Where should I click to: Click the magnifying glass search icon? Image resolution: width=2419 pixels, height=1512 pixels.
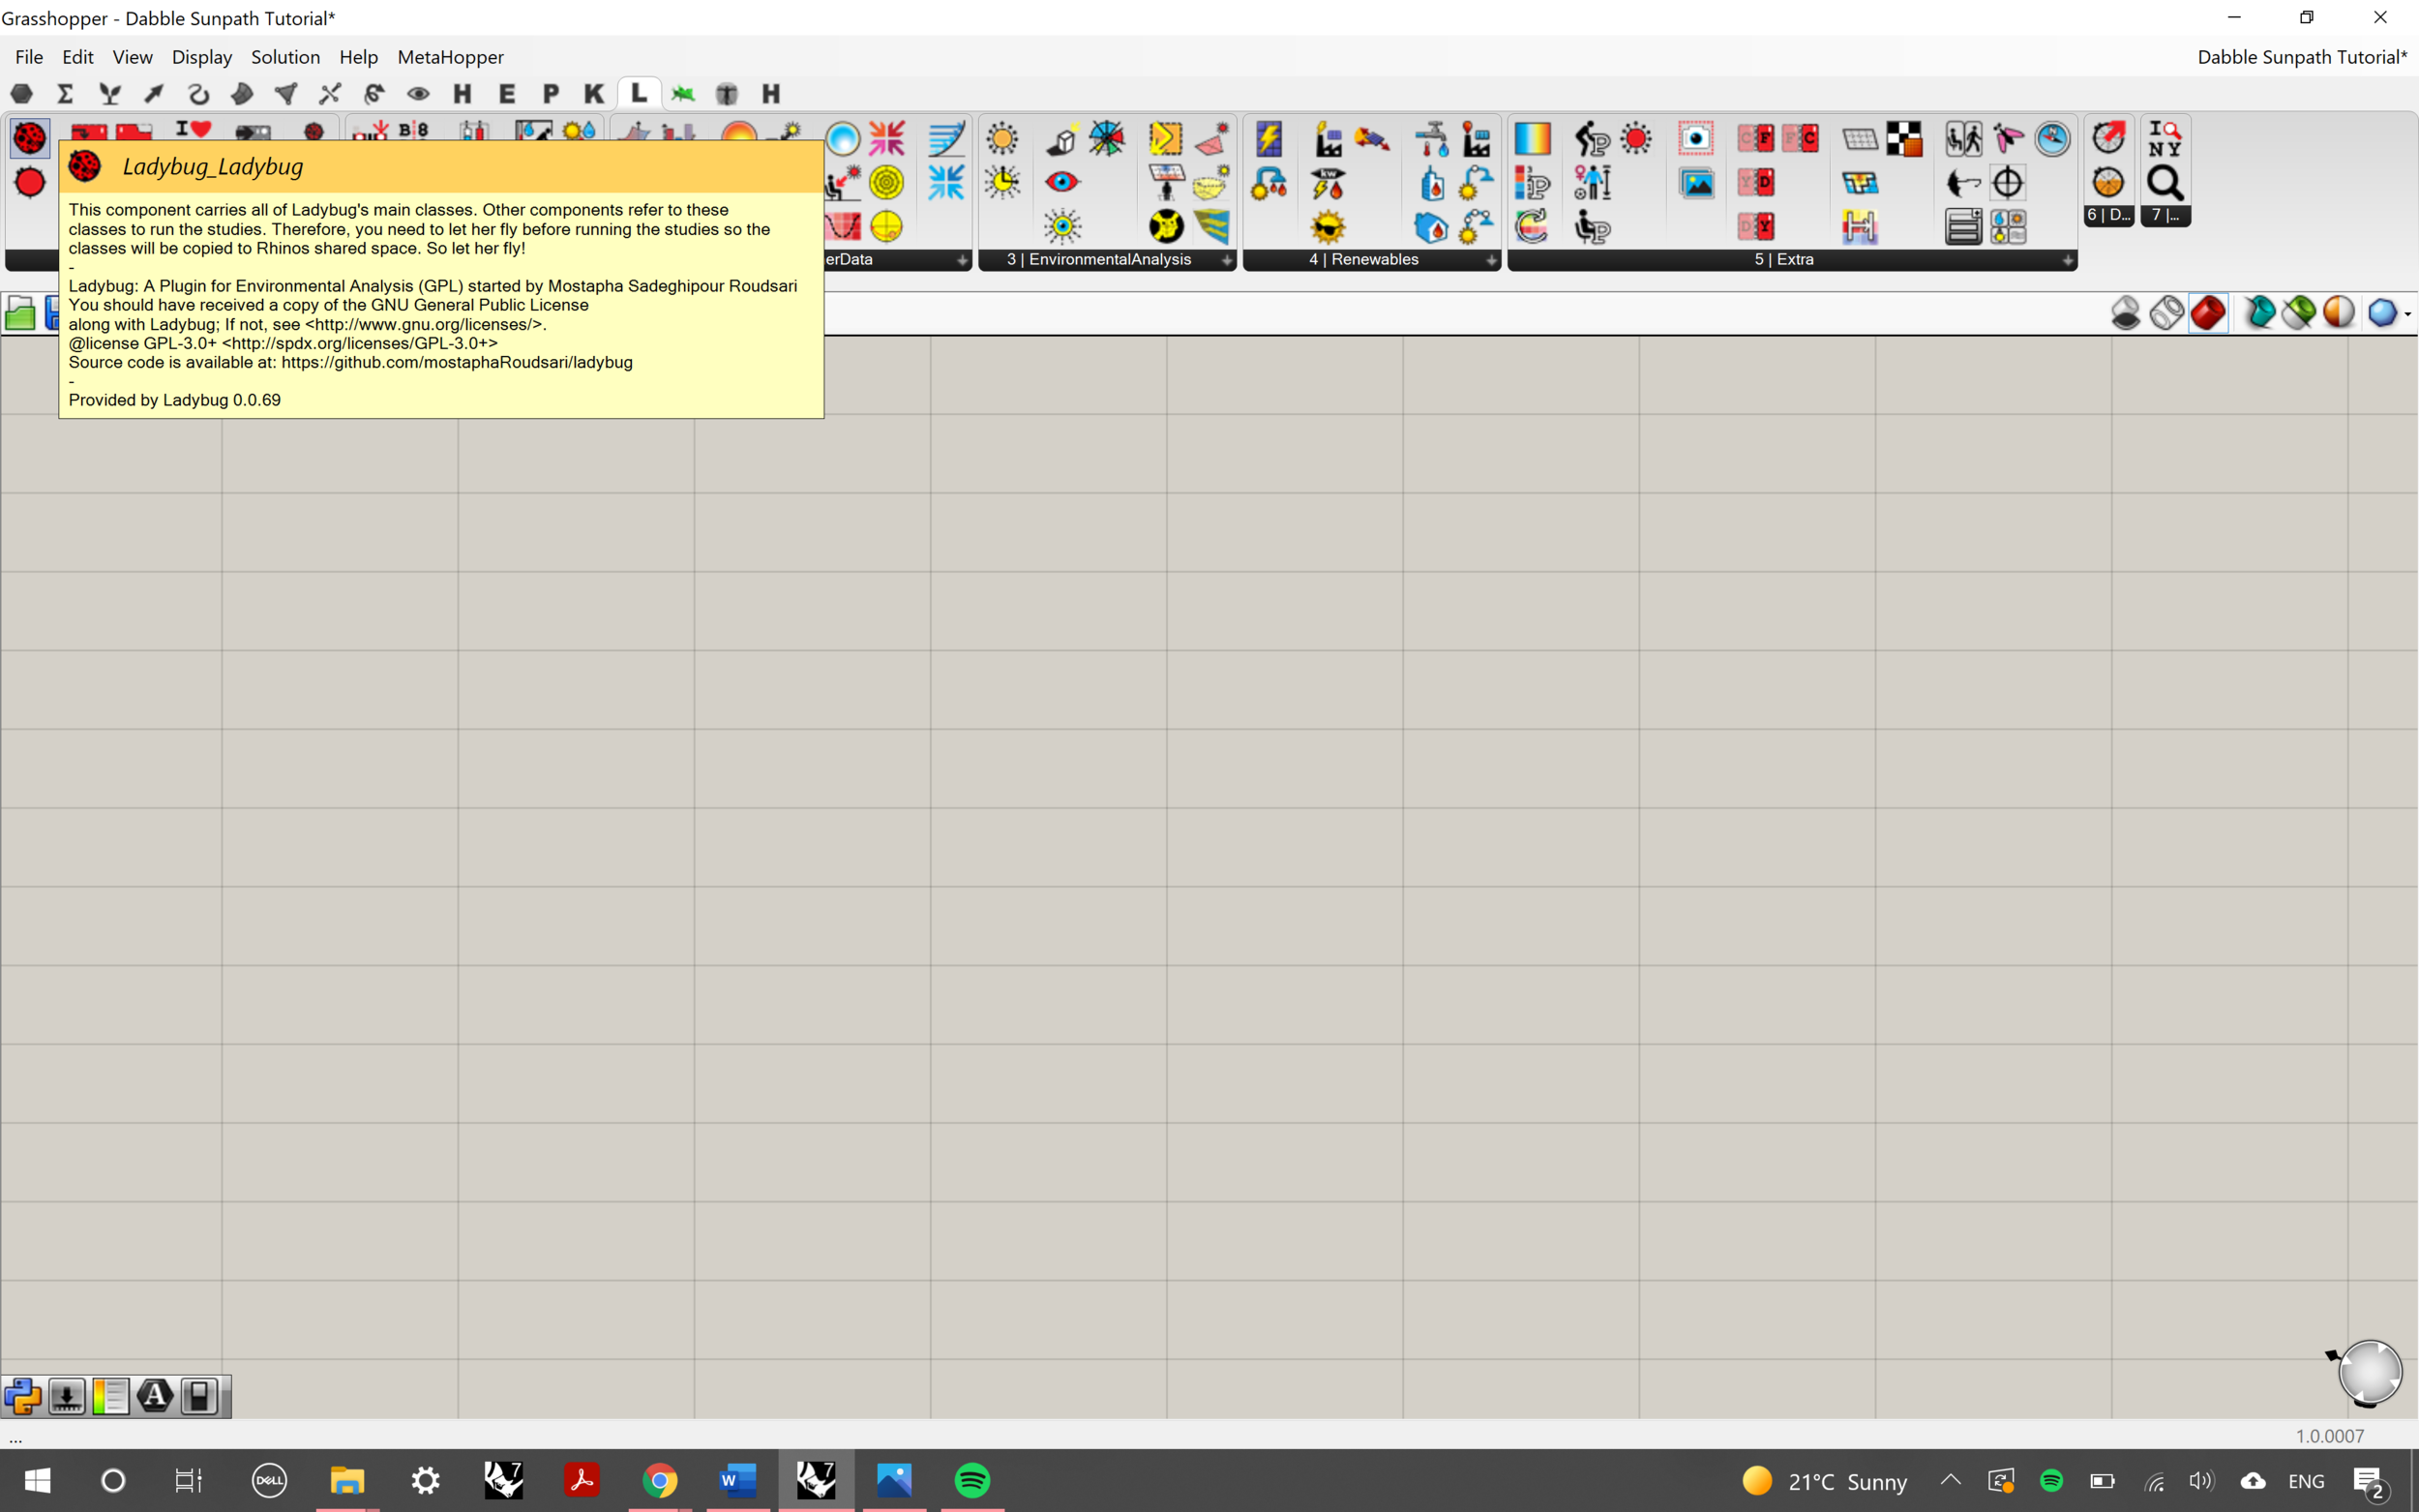click(x=2165, y=183)
